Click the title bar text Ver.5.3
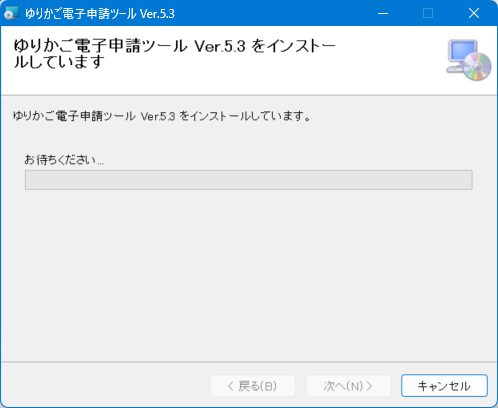 (x=157, y=14)
